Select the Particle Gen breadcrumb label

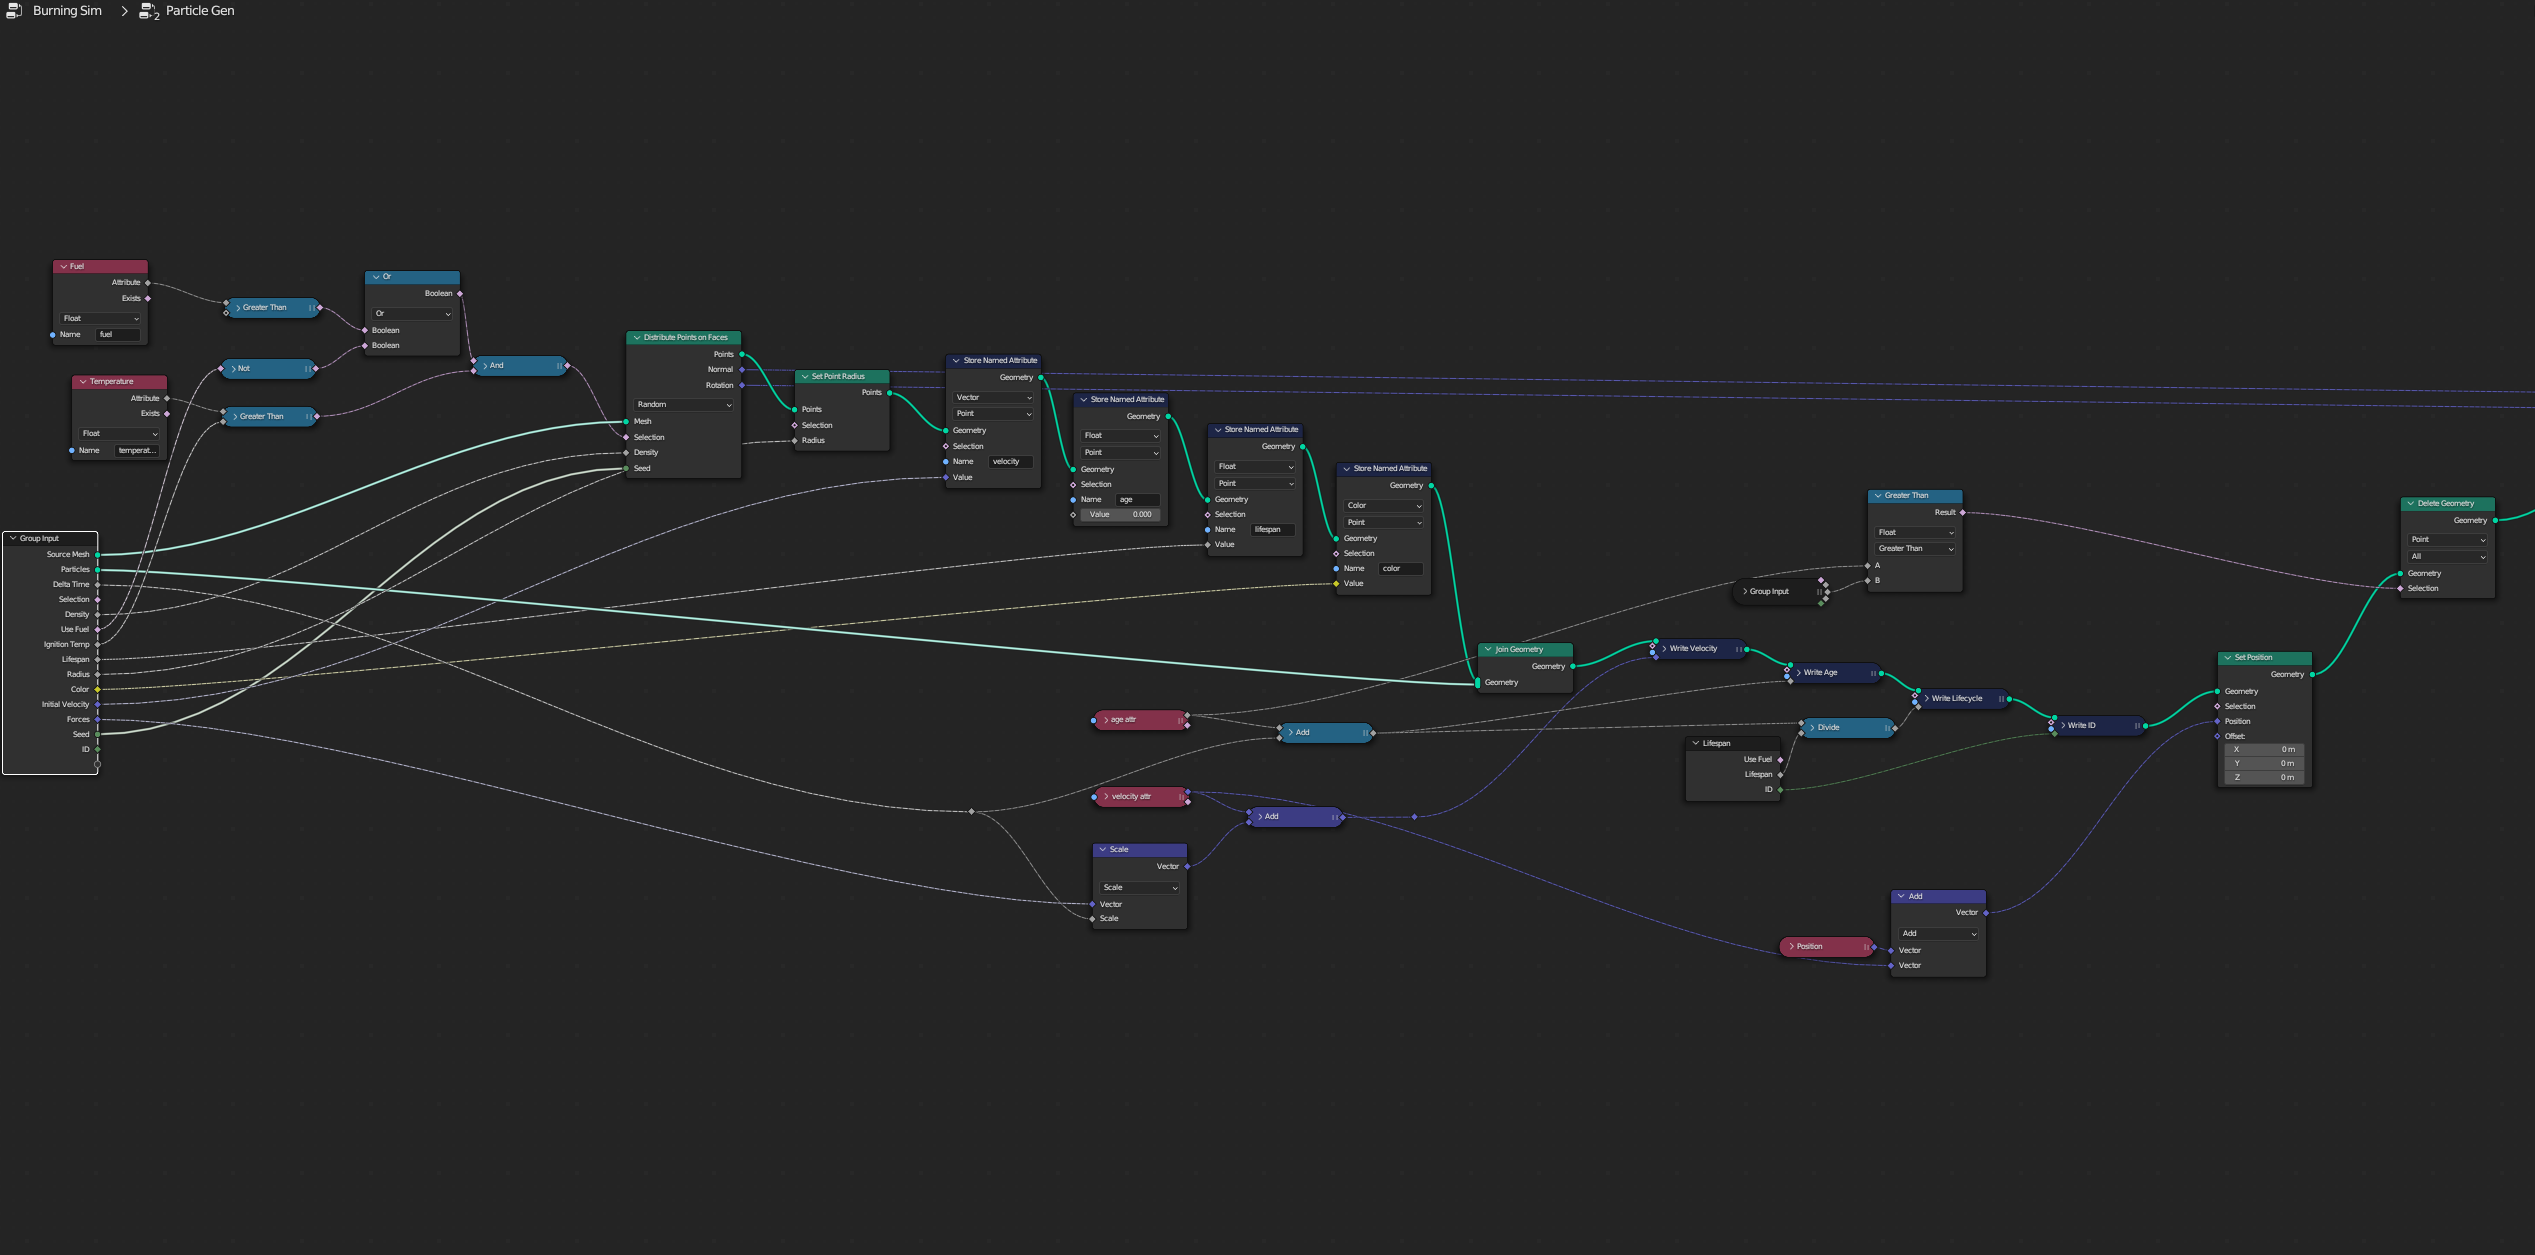[x=200, y=11]
